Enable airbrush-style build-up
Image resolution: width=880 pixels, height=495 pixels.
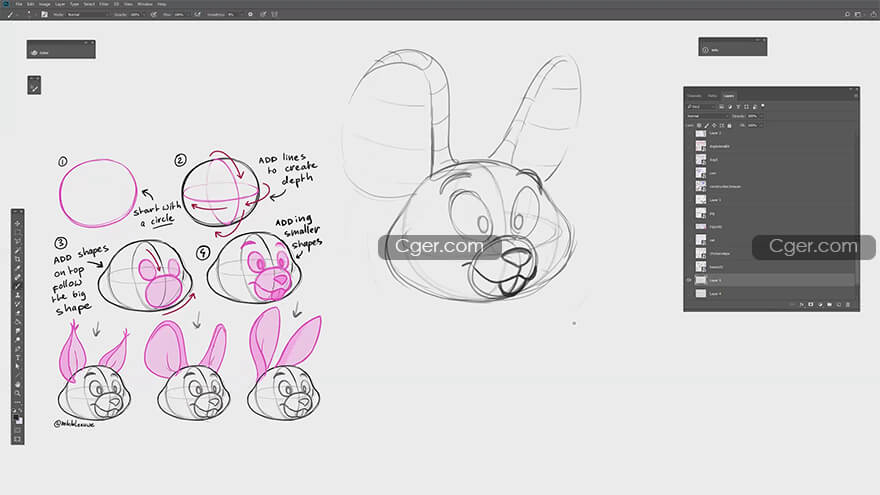198,15
